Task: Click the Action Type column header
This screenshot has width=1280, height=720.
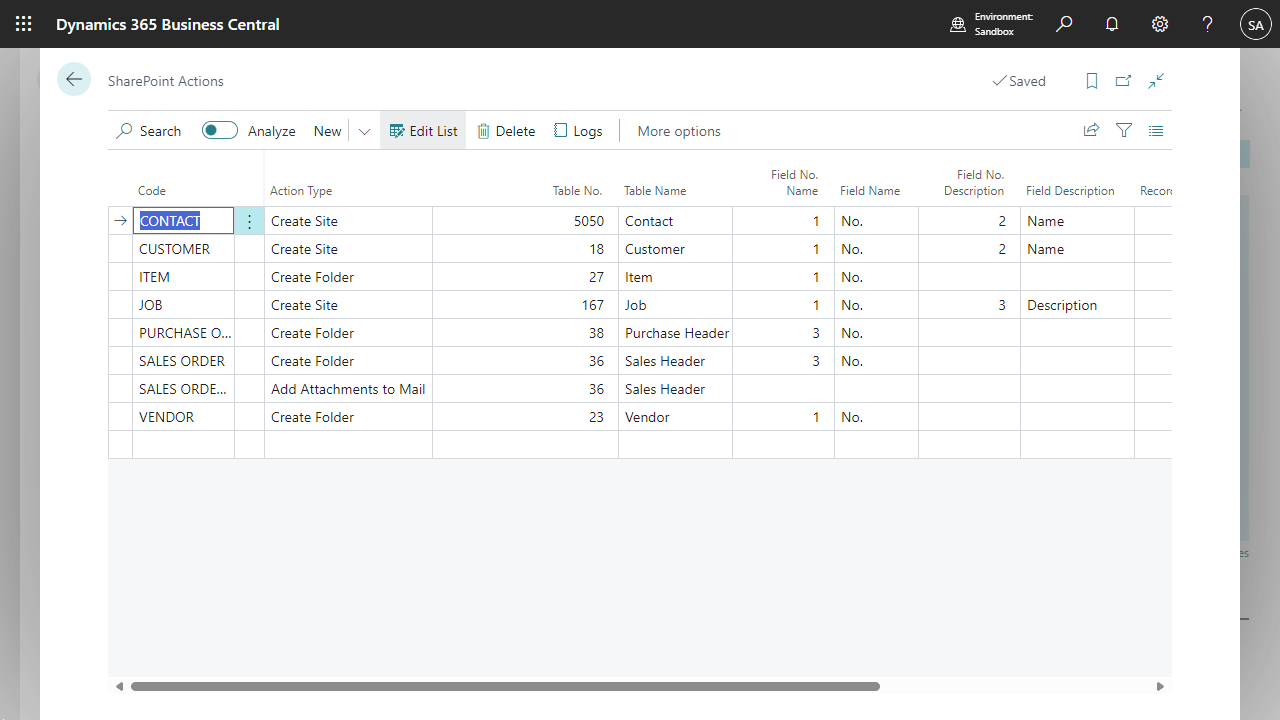Action: [x=301, y=191]
